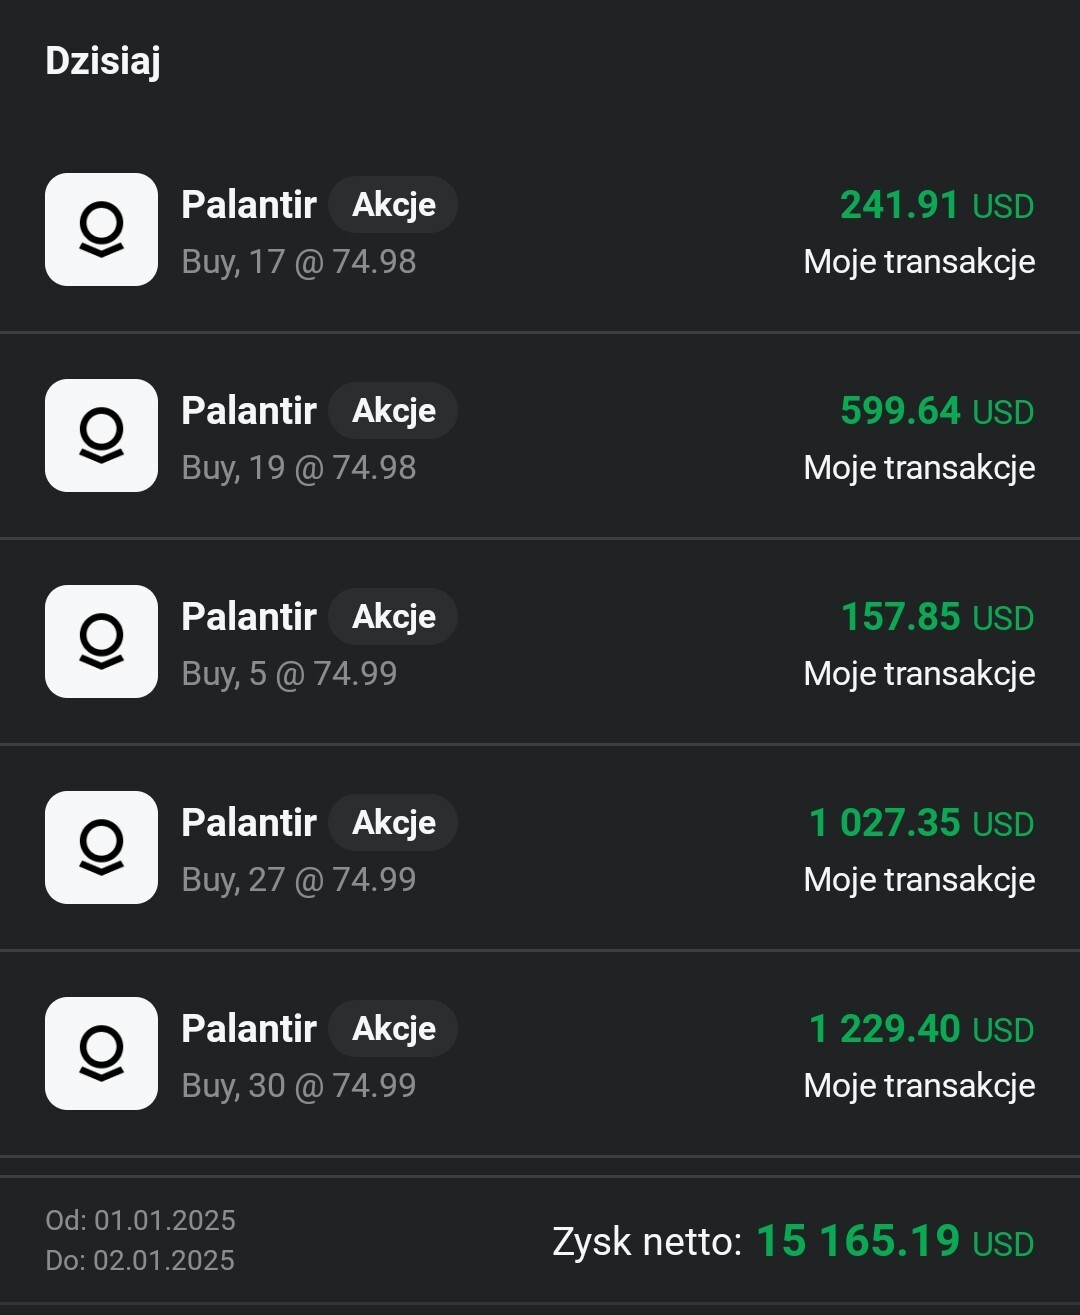Click Palantir icon for 30-share trade
Screen dimensions: 1080x1315
click(101, 1053)
